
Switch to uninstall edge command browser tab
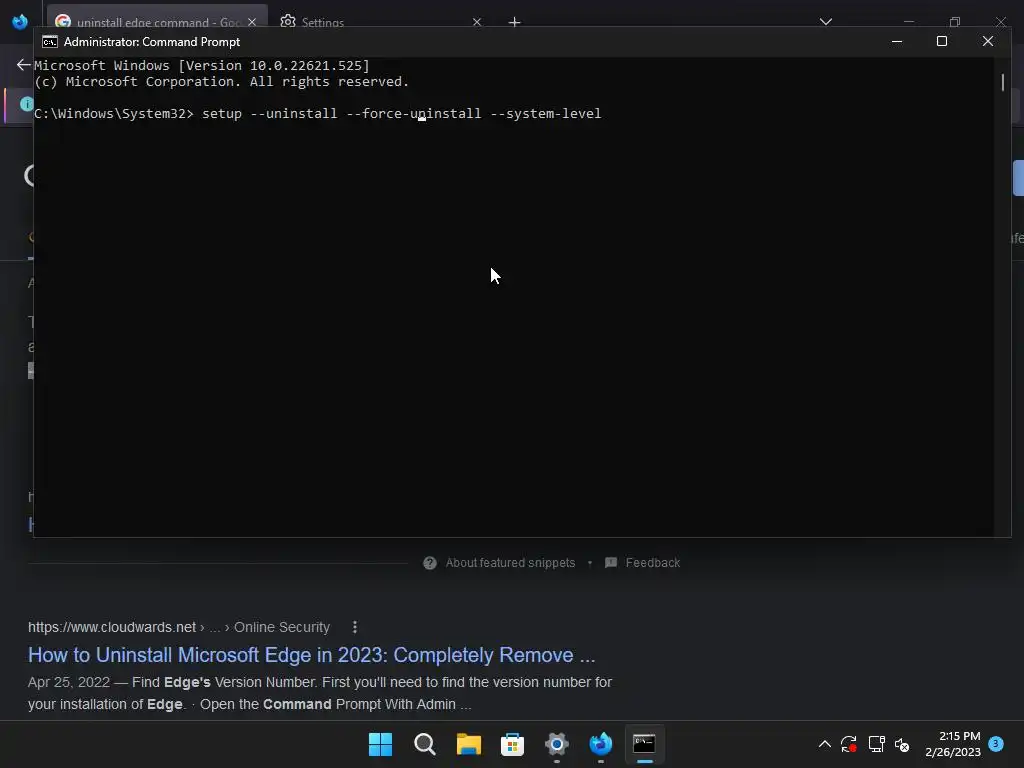(157, 22)
